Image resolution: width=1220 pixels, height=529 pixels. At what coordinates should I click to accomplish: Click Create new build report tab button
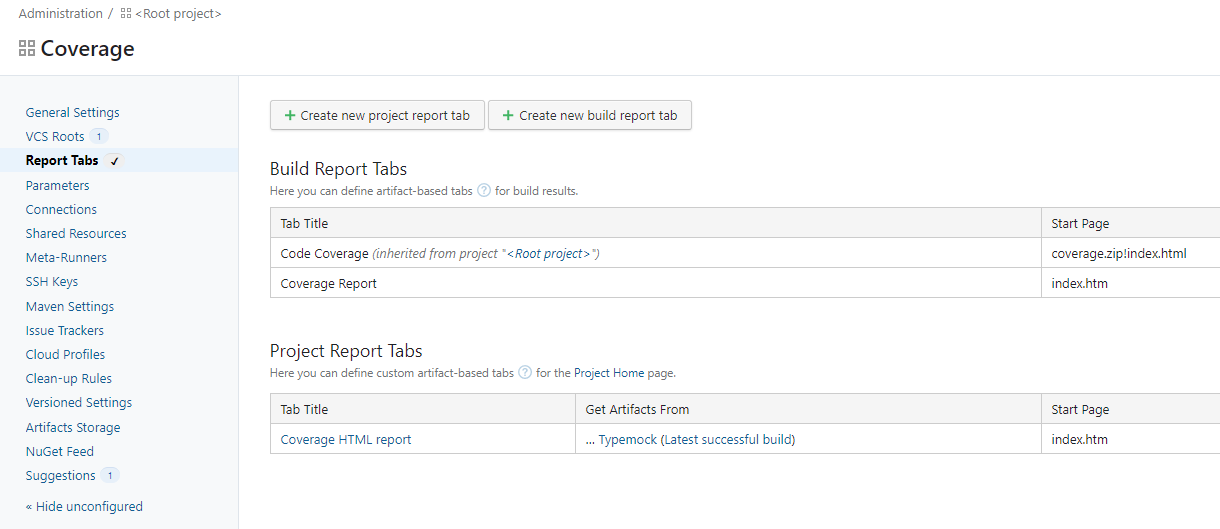pos(589,115)
